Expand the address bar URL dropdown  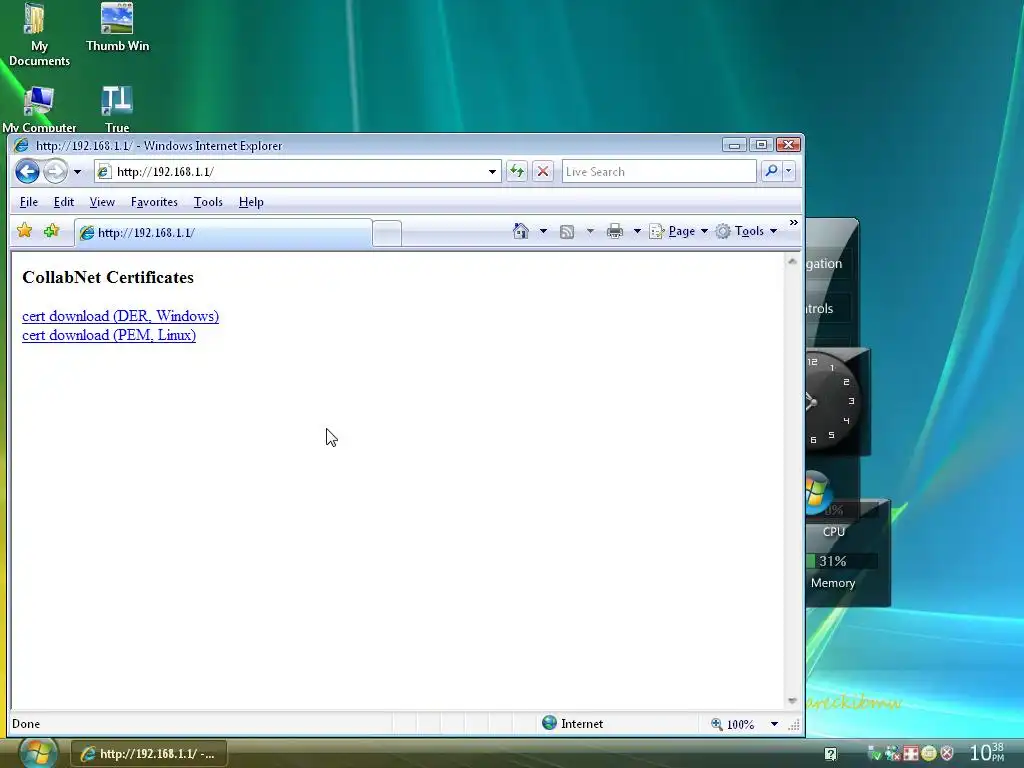pos(492,172)
